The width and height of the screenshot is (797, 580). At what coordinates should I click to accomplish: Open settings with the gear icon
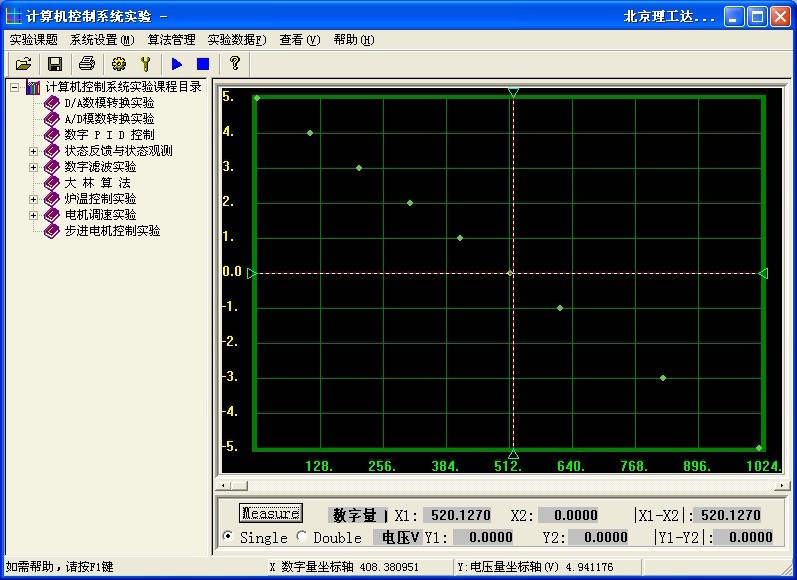119,63
